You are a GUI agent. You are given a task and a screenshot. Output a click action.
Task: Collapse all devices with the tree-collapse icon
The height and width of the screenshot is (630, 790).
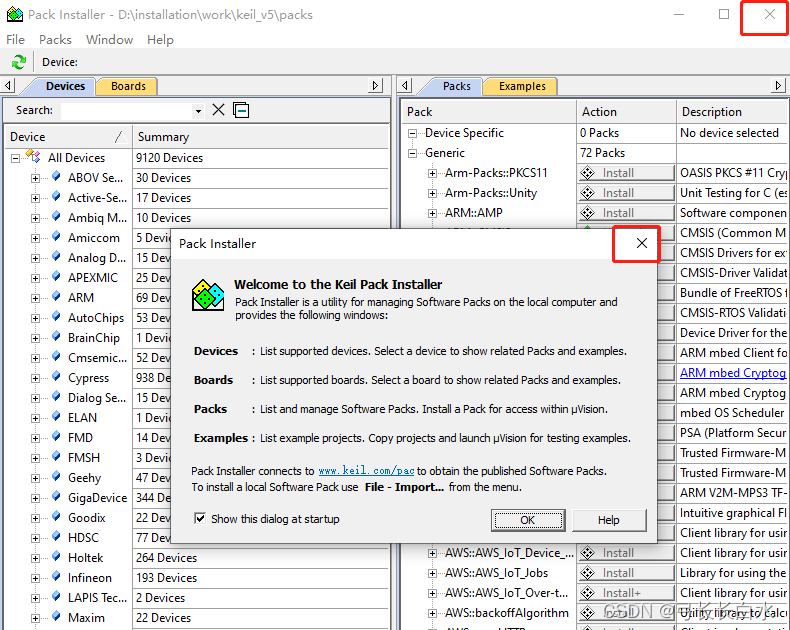tap(241, 110)
